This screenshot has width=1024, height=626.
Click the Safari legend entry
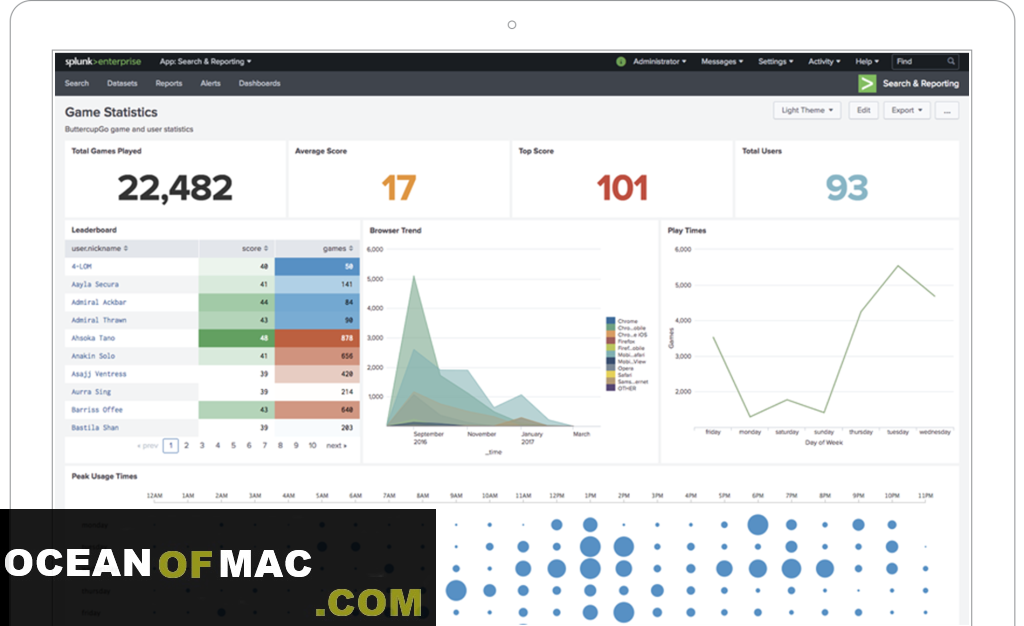[625, 375]
